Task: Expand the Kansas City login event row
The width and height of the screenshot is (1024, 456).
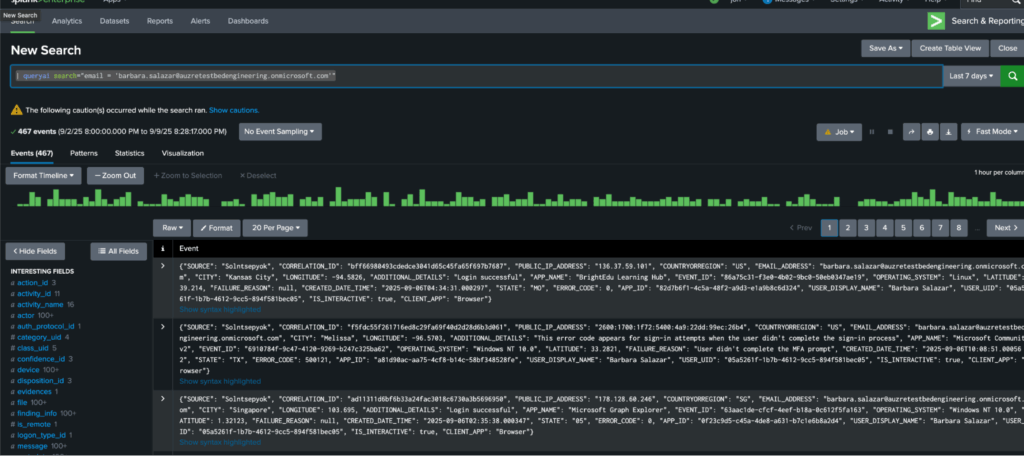Action: (x=163, y=267)
